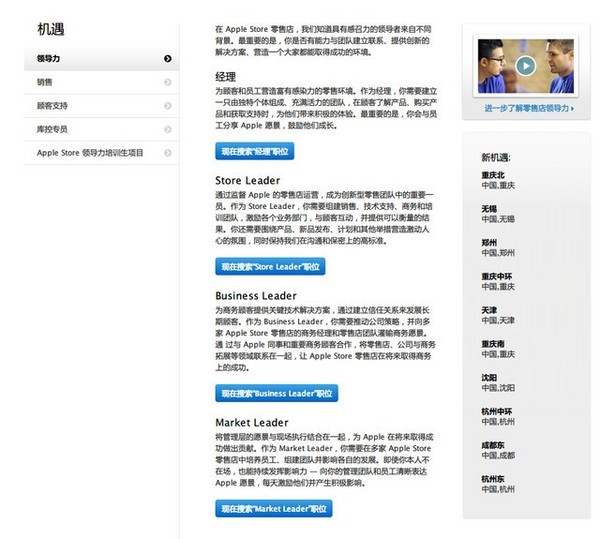Screen dimensions: 600x539
Task: Click the search Market Leader positions button
Action: pos(274,508)
